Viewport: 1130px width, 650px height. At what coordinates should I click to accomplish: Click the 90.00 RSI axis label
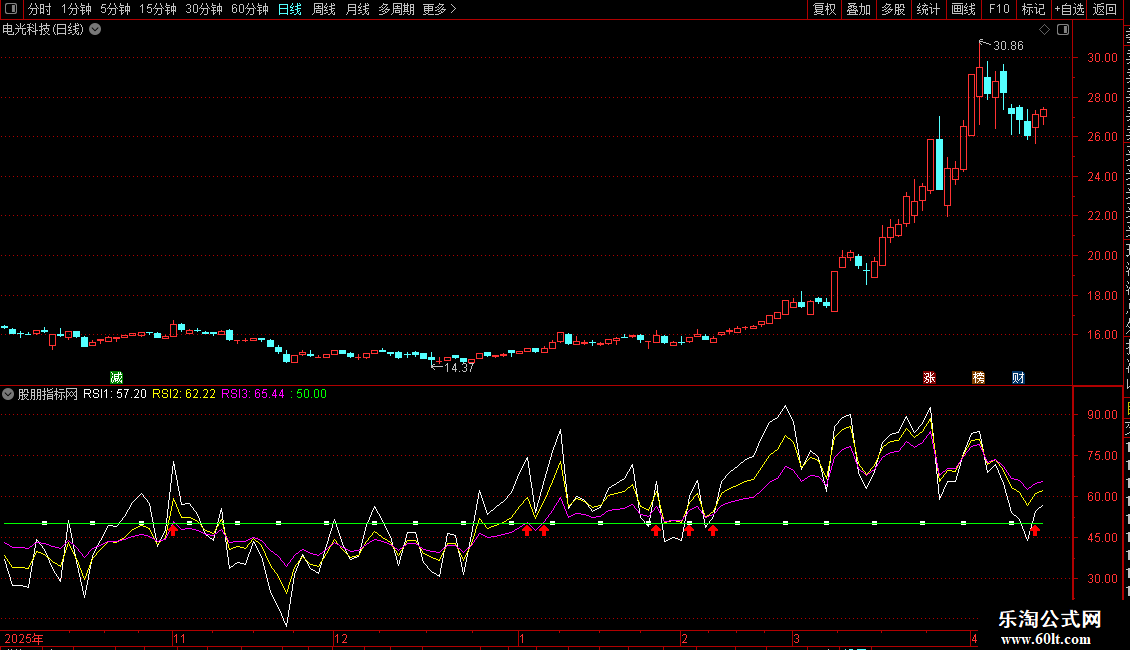tap(1103, 415)
